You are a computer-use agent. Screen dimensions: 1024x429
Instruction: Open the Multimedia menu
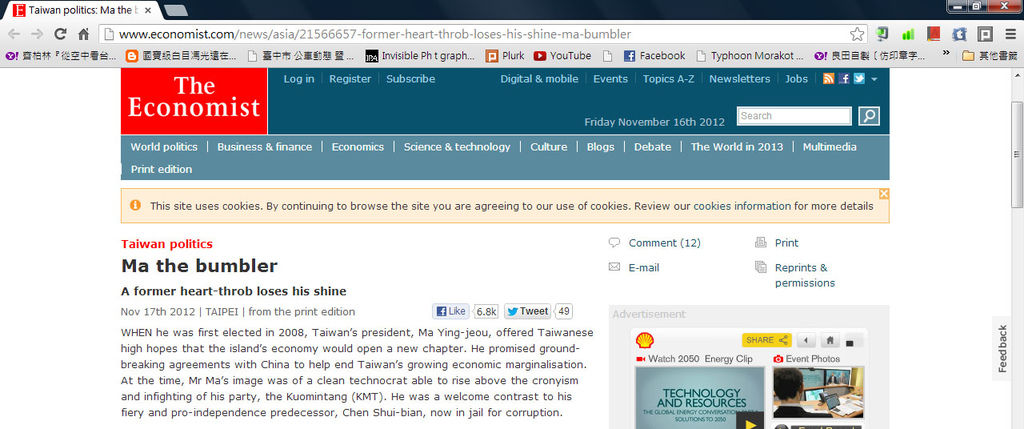(x=829, y=147)
